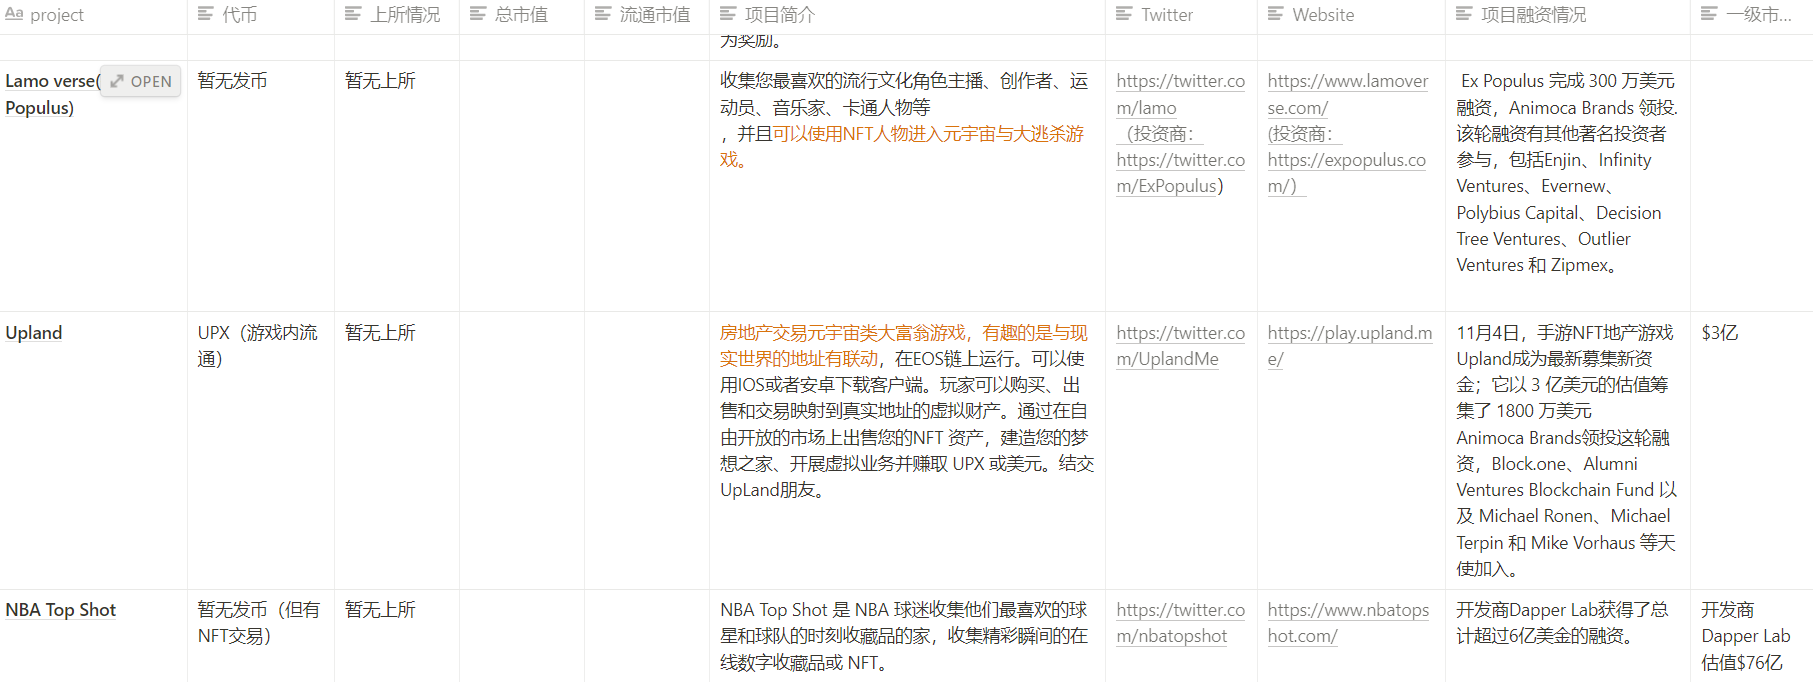
Task: Click the empty 总市值 cell in Lamo verse row
Action: click(x=522, y=186)
